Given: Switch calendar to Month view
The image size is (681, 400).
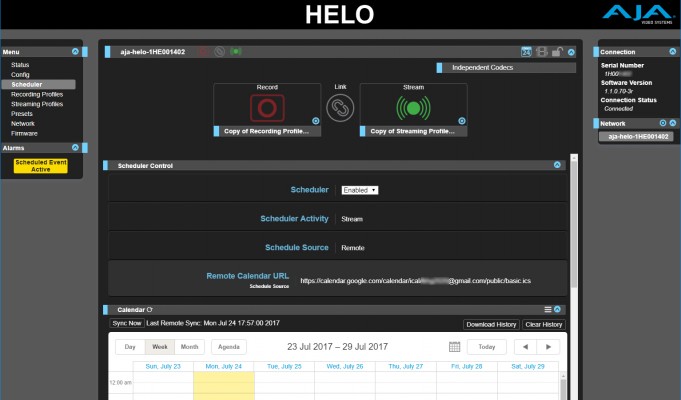Looking at the screenshot, I should 189,347.
